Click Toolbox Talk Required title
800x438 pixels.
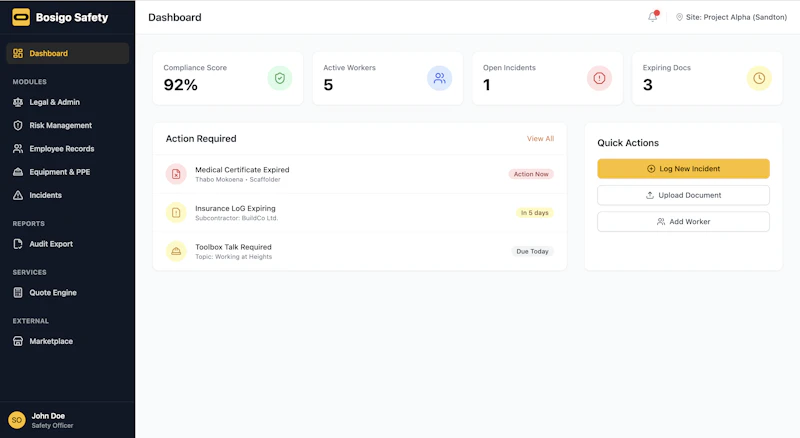point(233,247)
